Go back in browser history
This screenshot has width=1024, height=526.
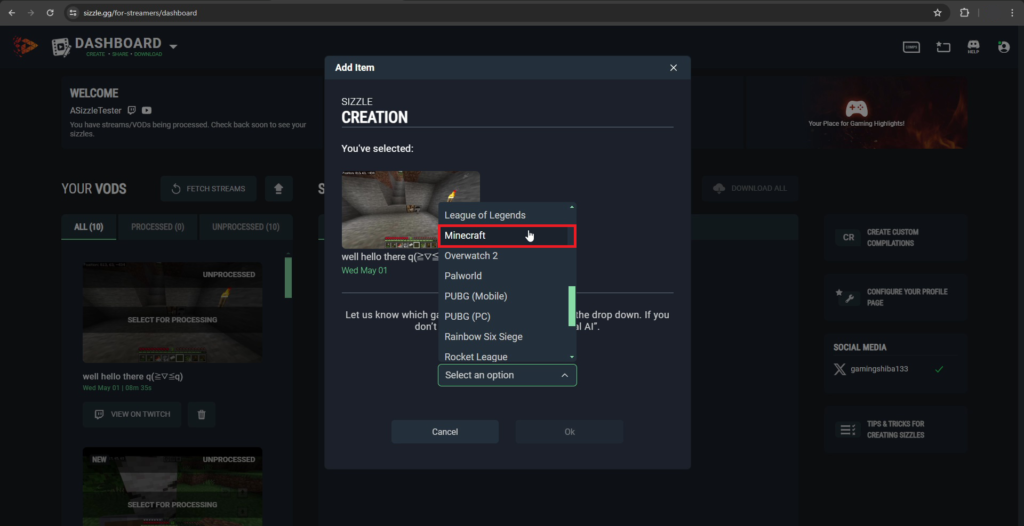tap(11, 12)
